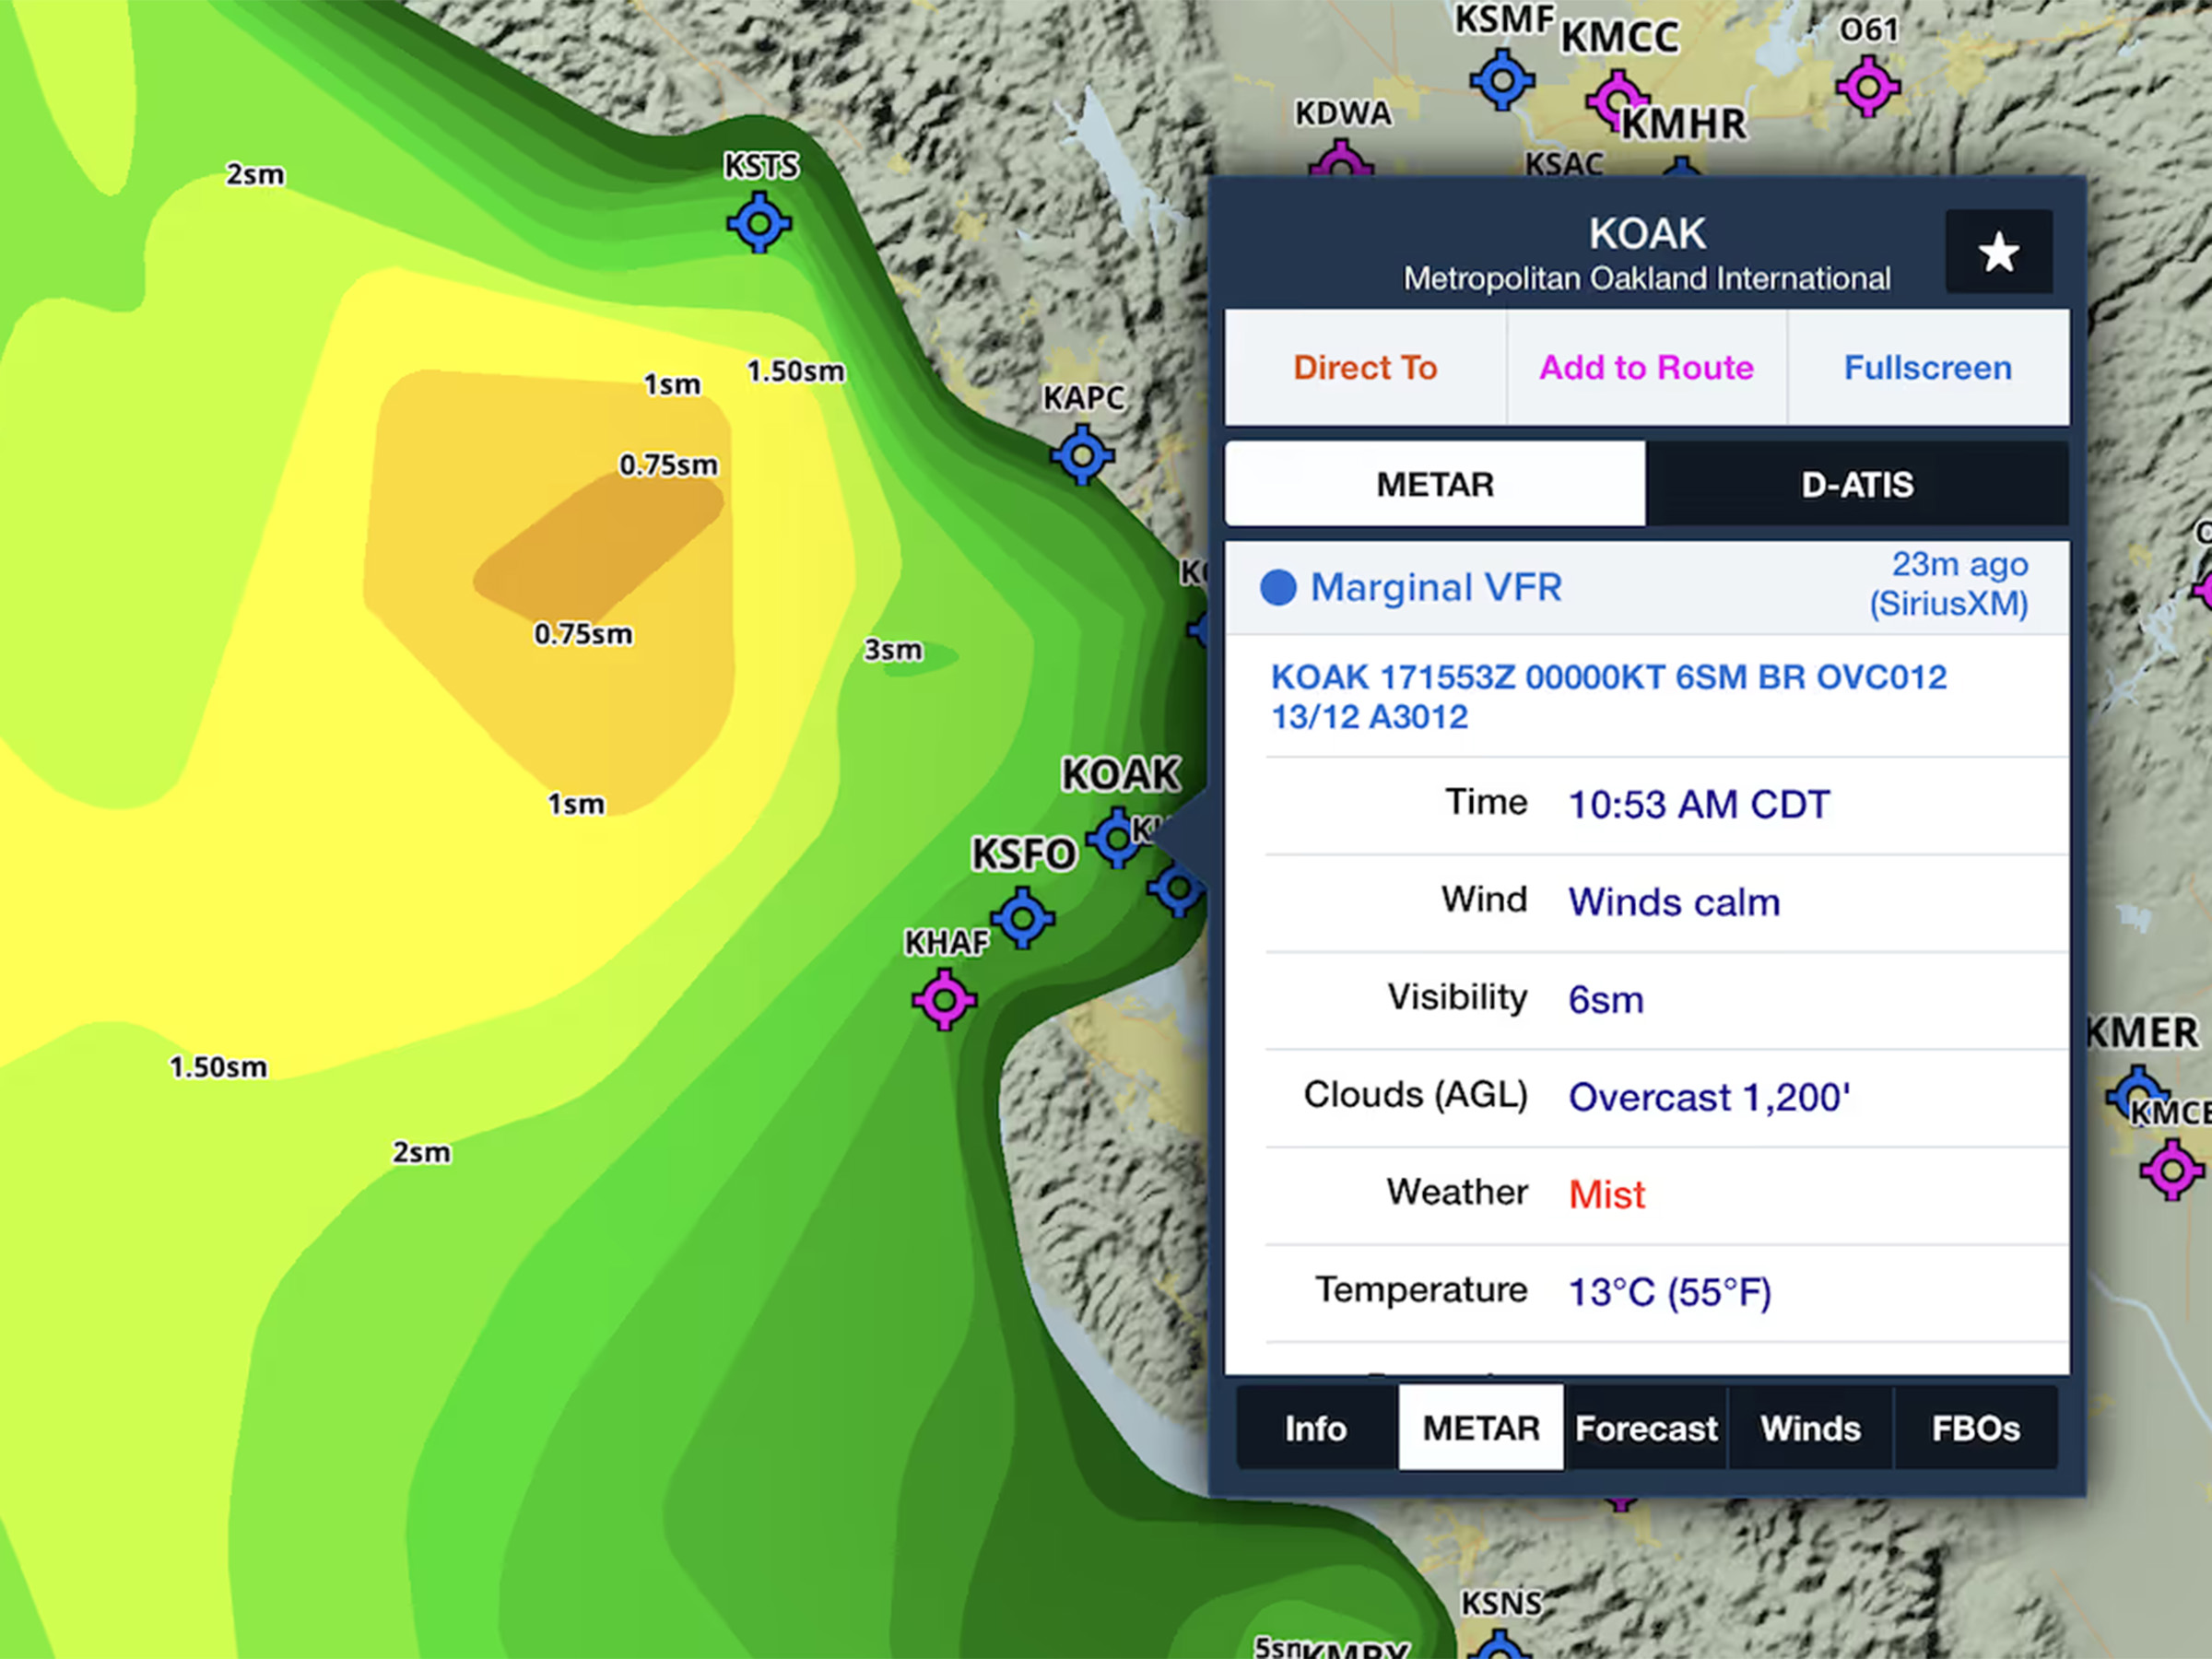Select the METAR segment toggle

point(1434,484)
